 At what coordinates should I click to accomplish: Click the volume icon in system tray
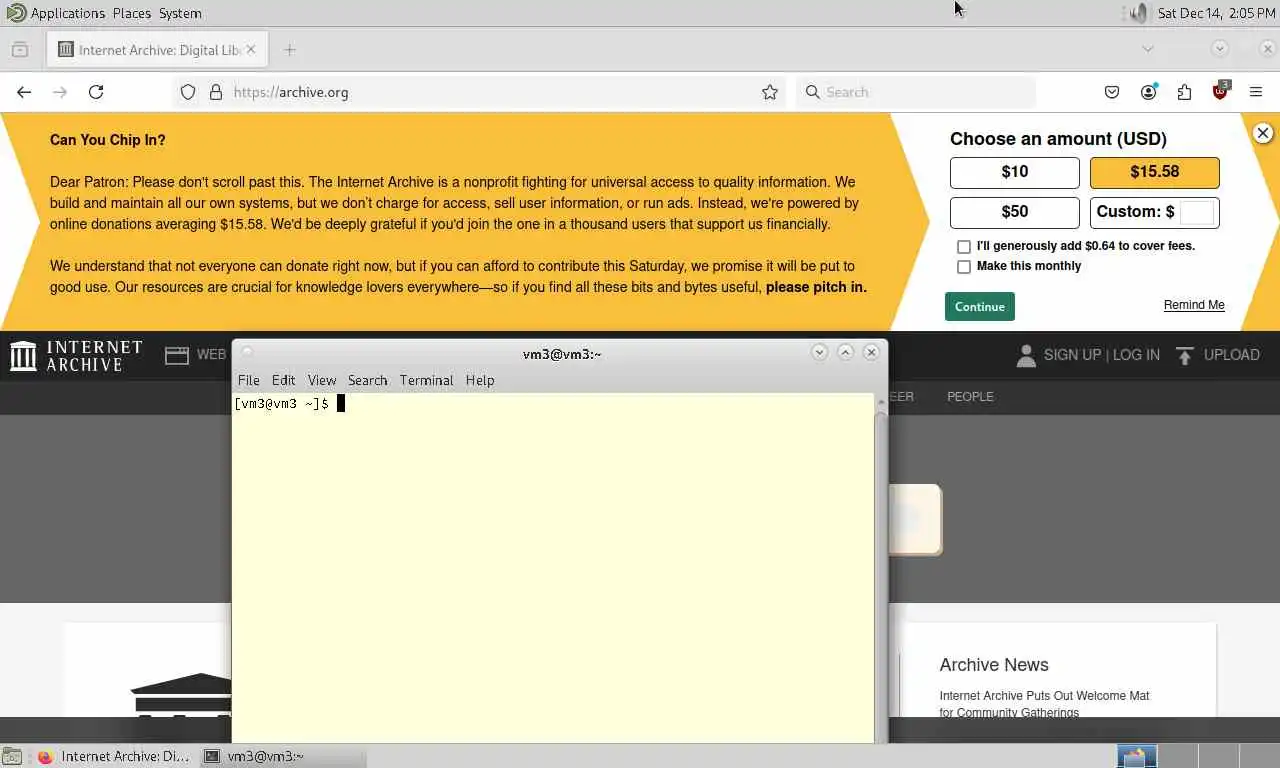1138,13
